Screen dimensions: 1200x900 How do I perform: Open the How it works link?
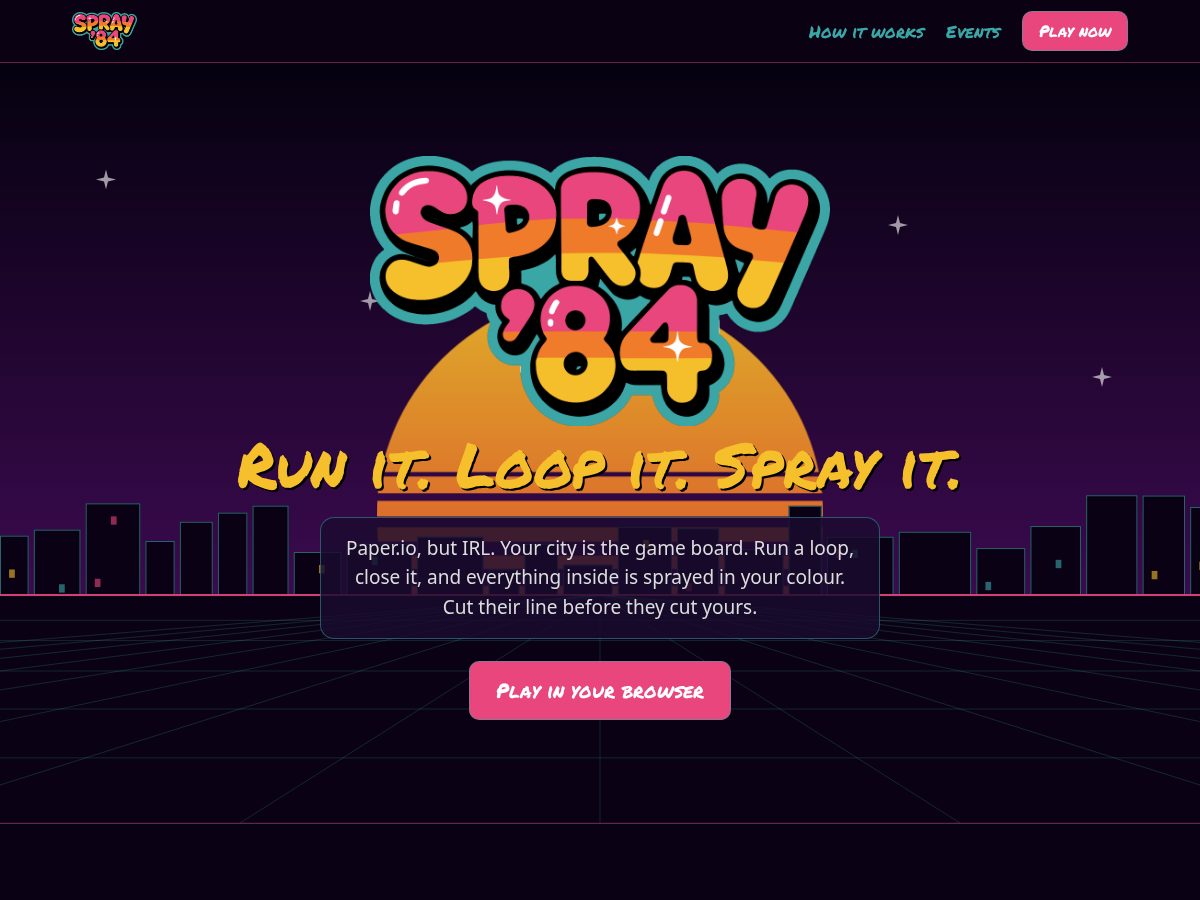point(866,32)
